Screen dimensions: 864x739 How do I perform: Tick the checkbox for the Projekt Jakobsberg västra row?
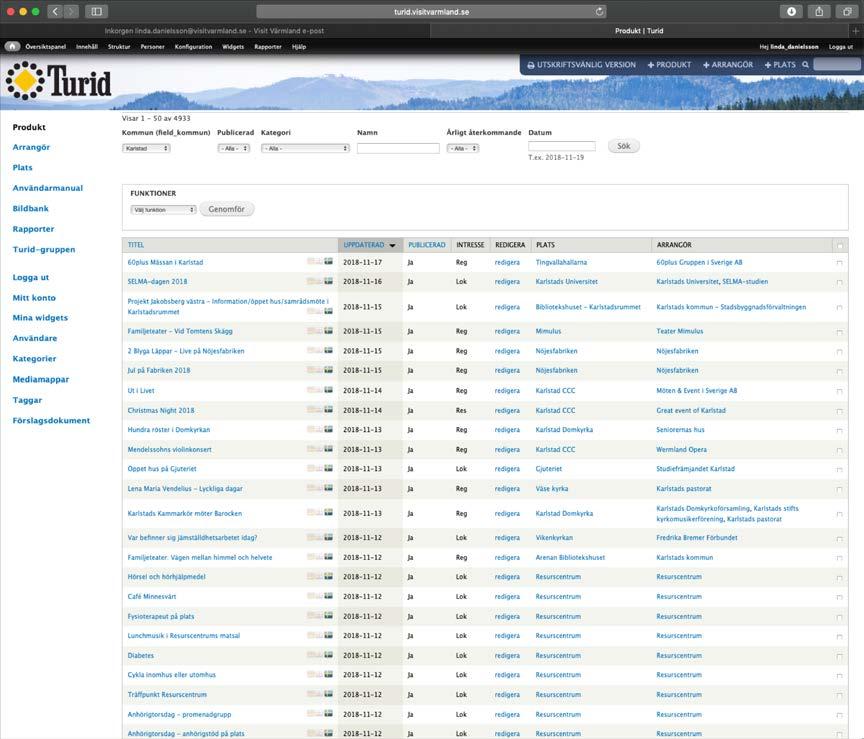(839, 308)
